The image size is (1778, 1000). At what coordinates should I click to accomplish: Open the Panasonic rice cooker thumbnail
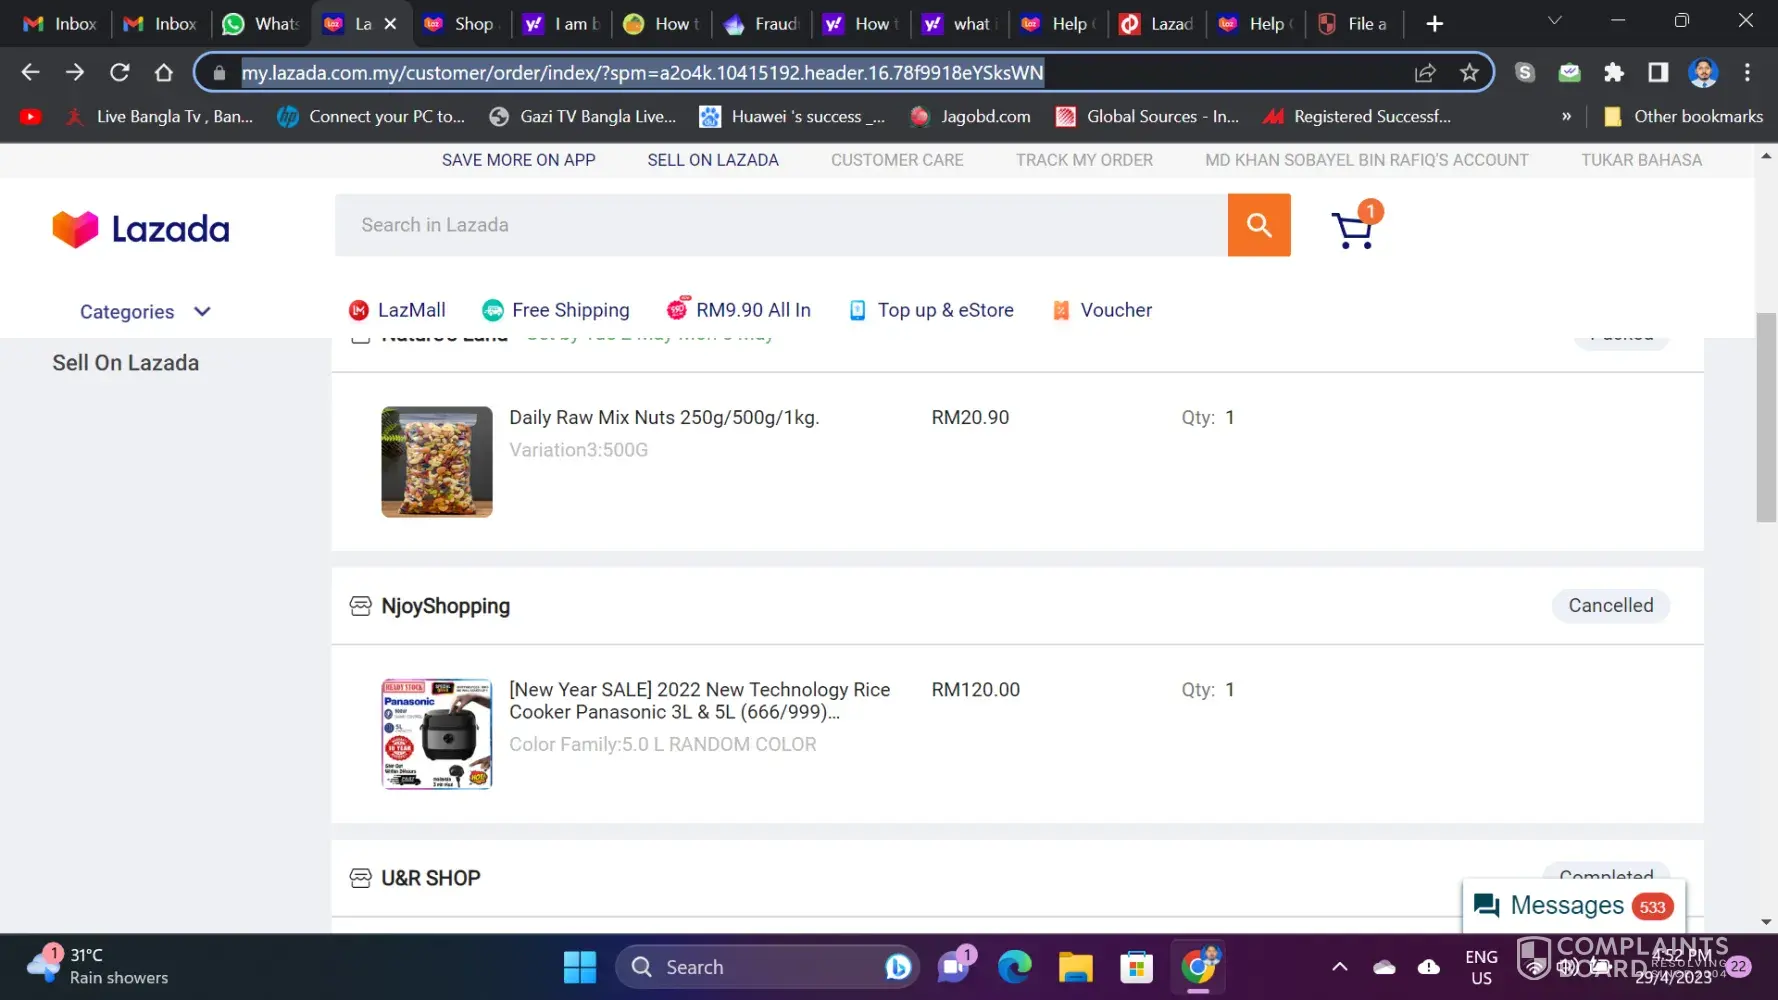[437, 734]
